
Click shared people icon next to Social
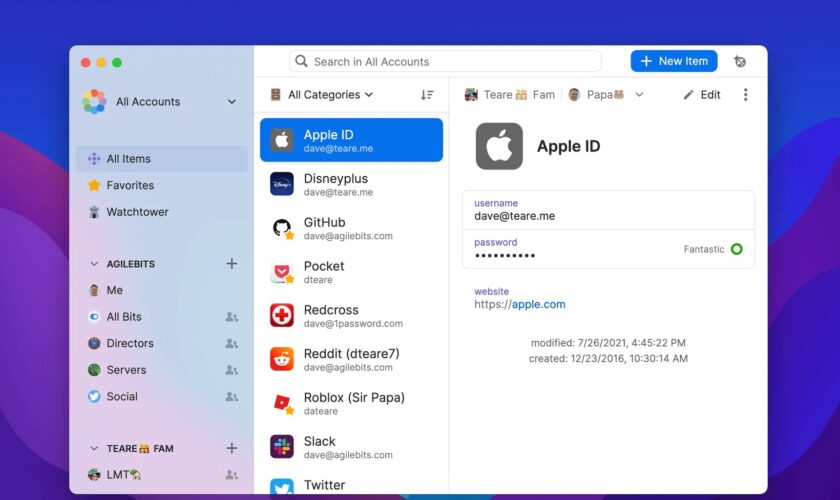coord(231,397)
